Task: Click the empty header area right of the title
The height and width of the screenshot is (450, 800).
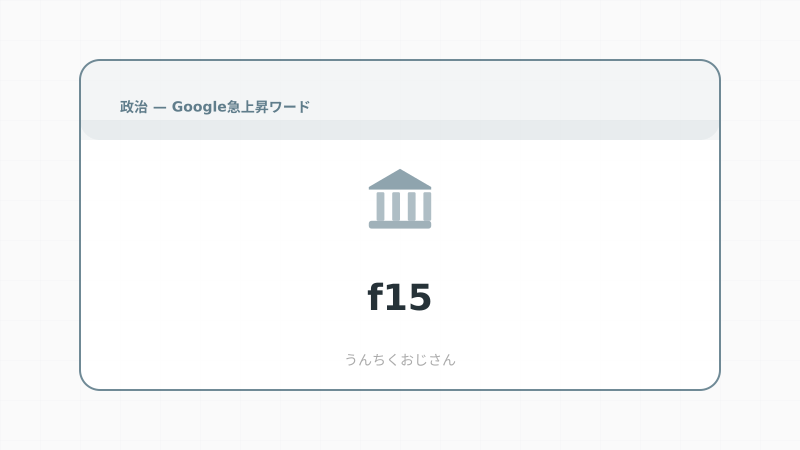Action: pos(520,100)
